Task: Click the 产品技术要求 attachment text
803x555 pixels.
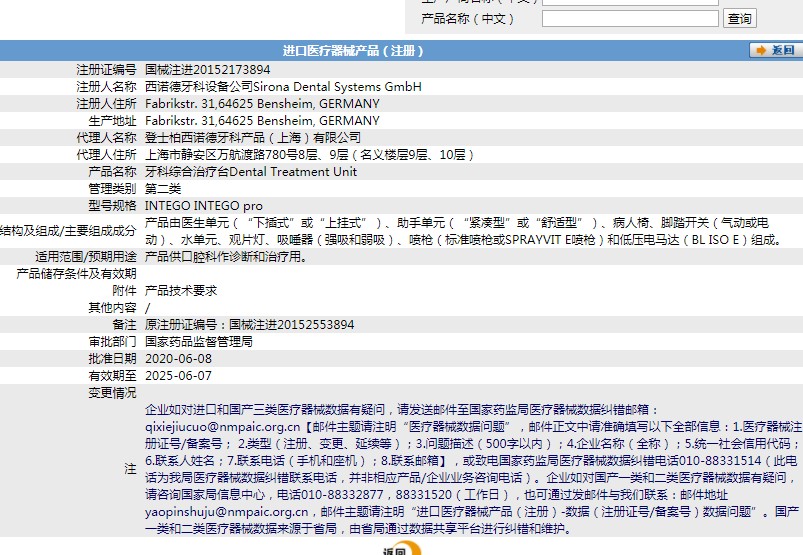Action: pyautogui.click(x=181, y=291)
